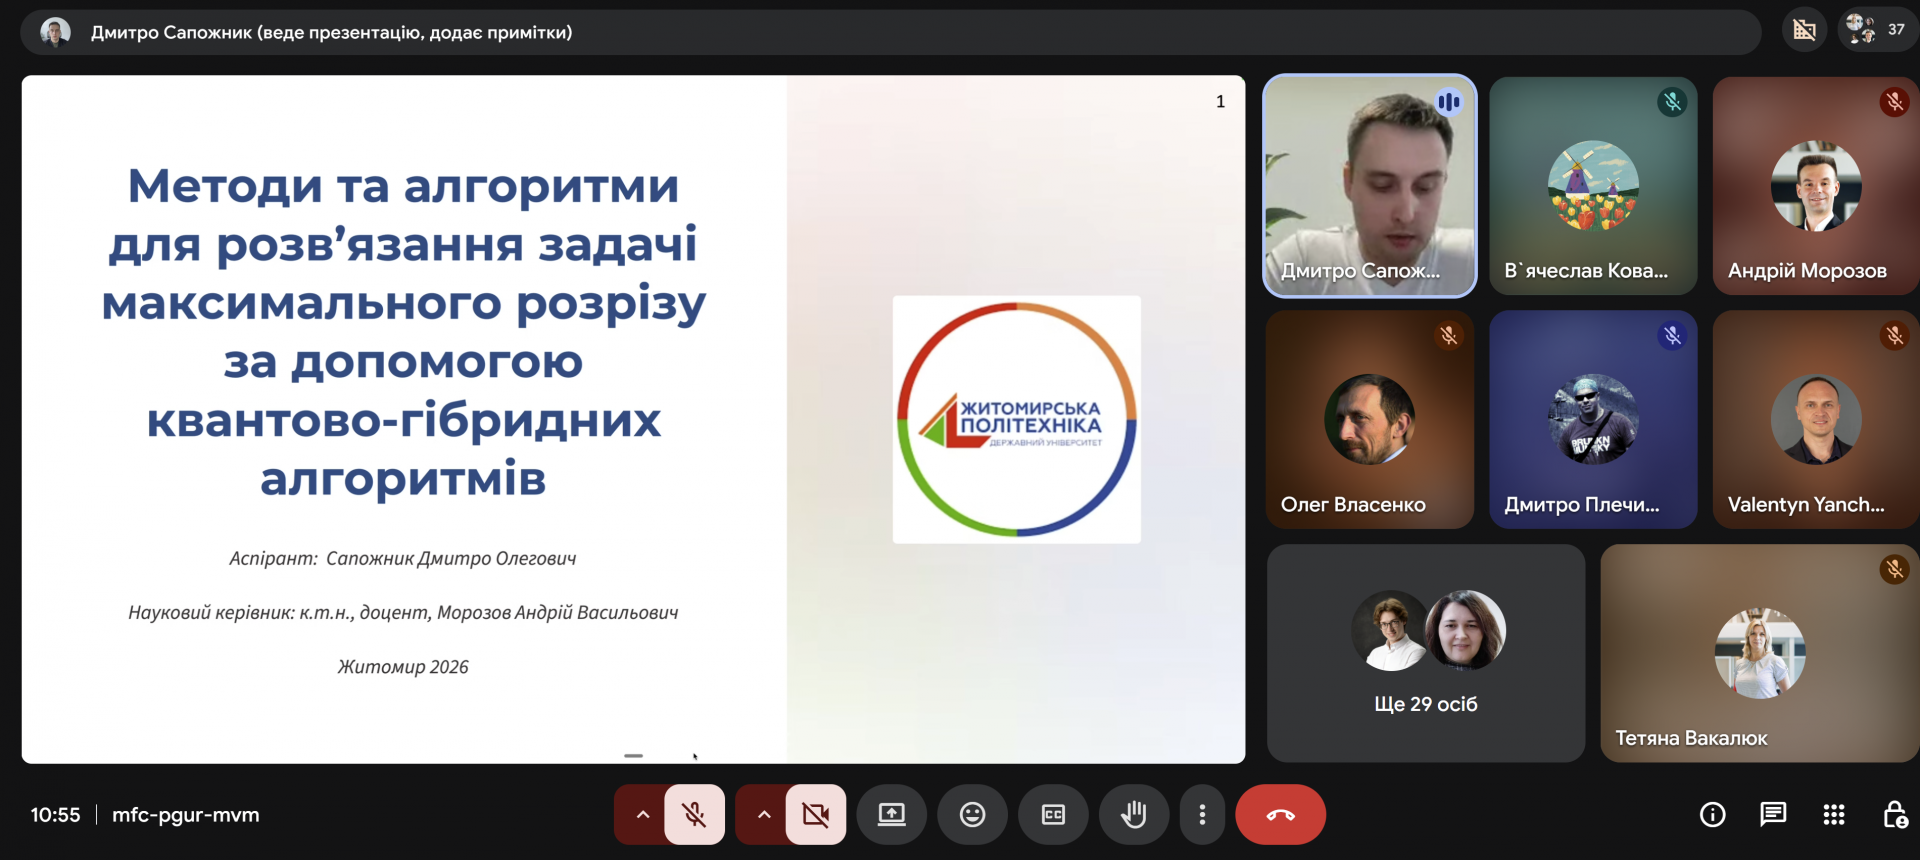Expand audio settings chevron beside microphone
Screen dimensions: 1920x860
pos(643,815)
